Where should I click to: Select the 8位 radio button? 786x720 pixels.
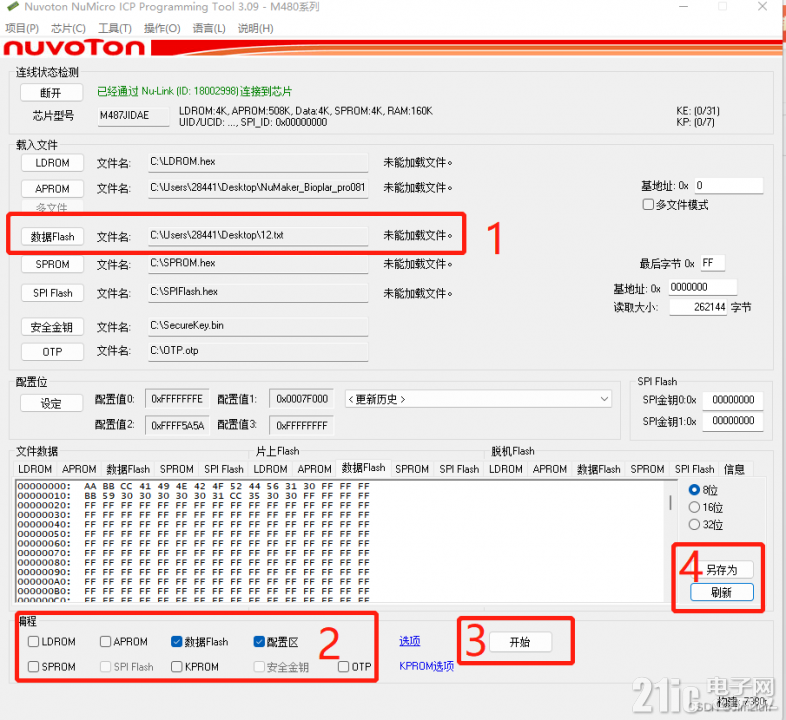point(694,489)
